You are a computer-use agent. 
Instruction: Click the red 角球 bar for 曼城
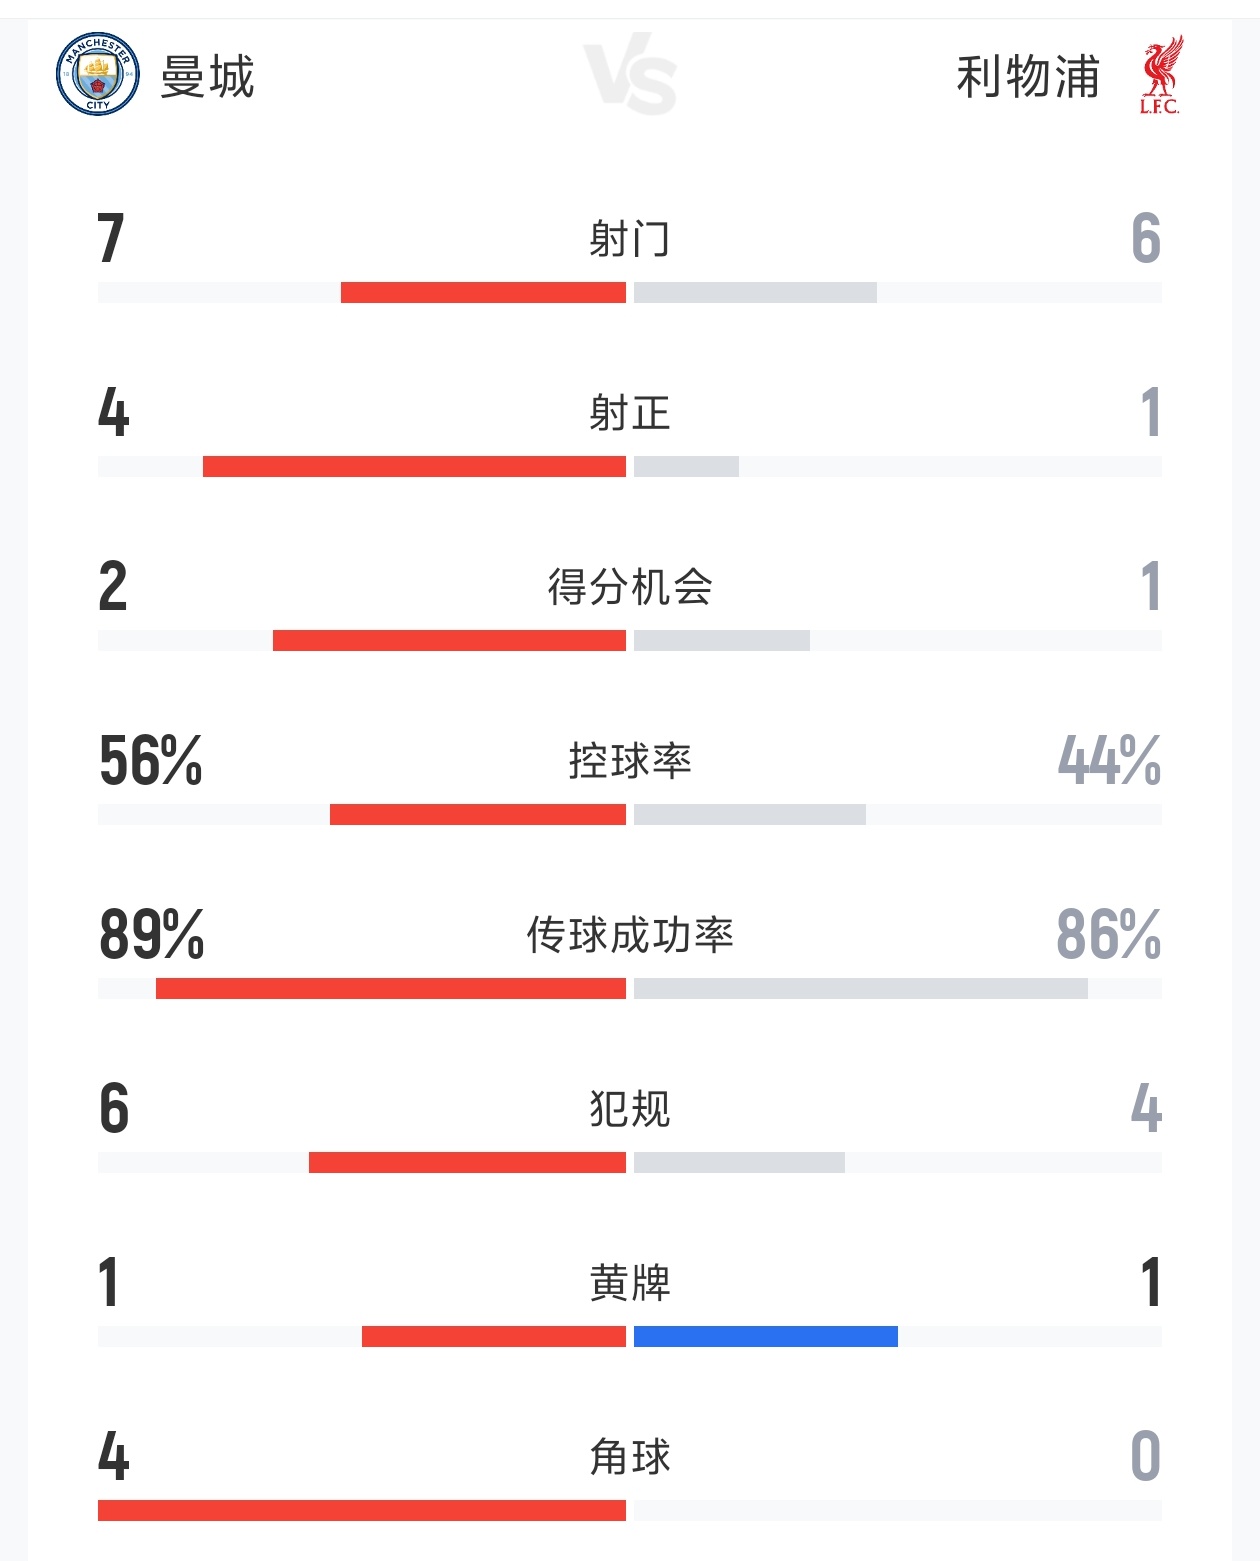[x=362, y=1510]
